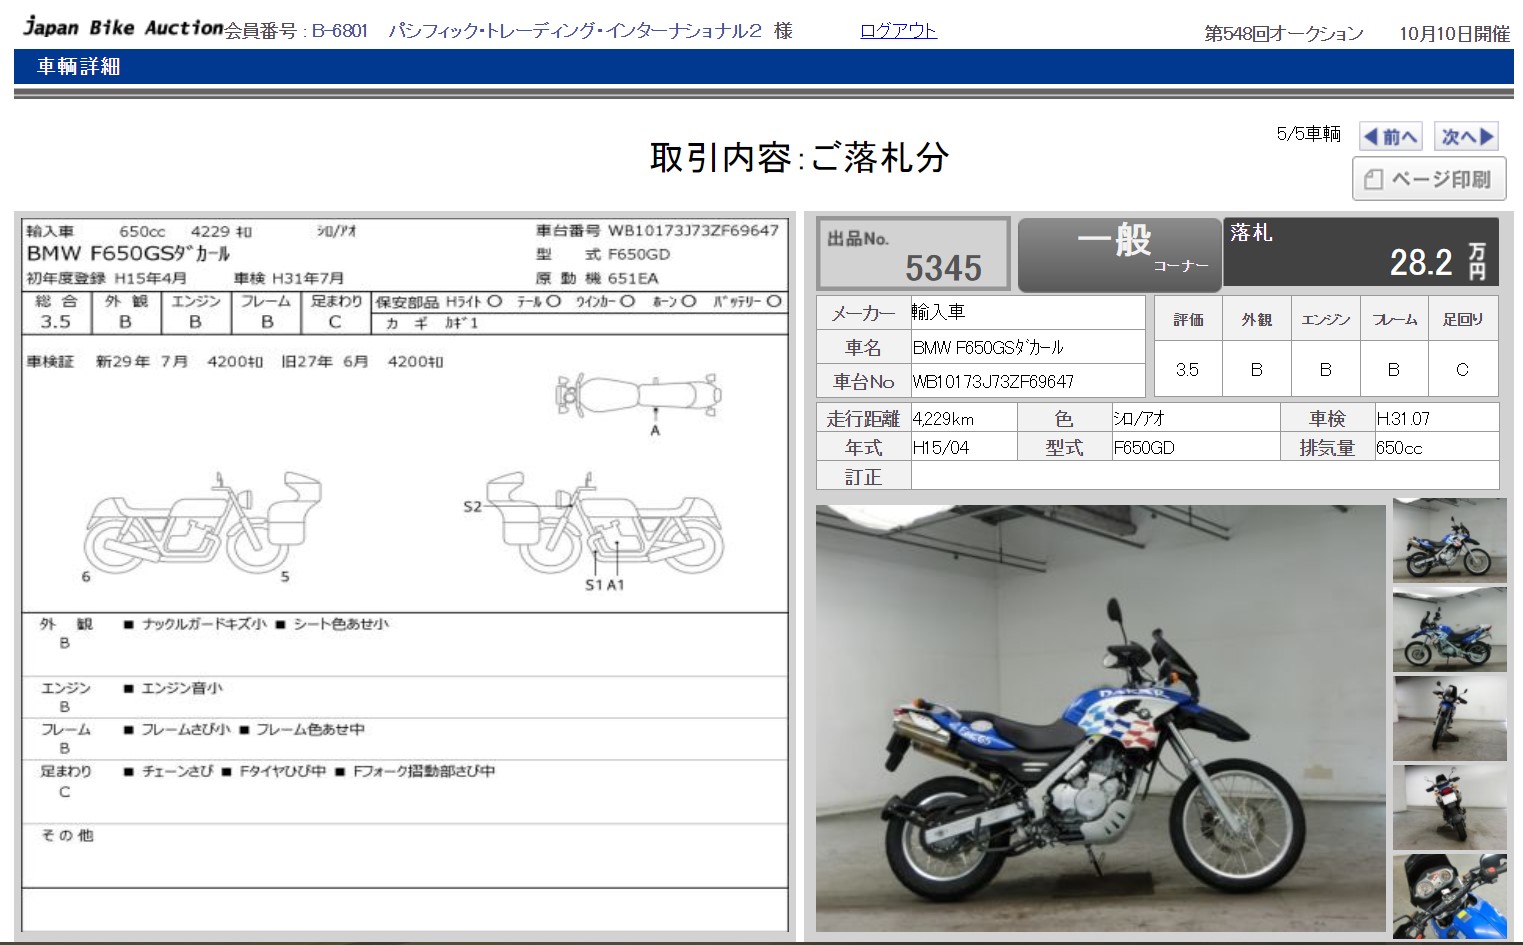Viewport: 1523px width, 945px height.
Task: Click the Japan Bike Auction logo
Action: pyautogui.click(x=122, y=27)
